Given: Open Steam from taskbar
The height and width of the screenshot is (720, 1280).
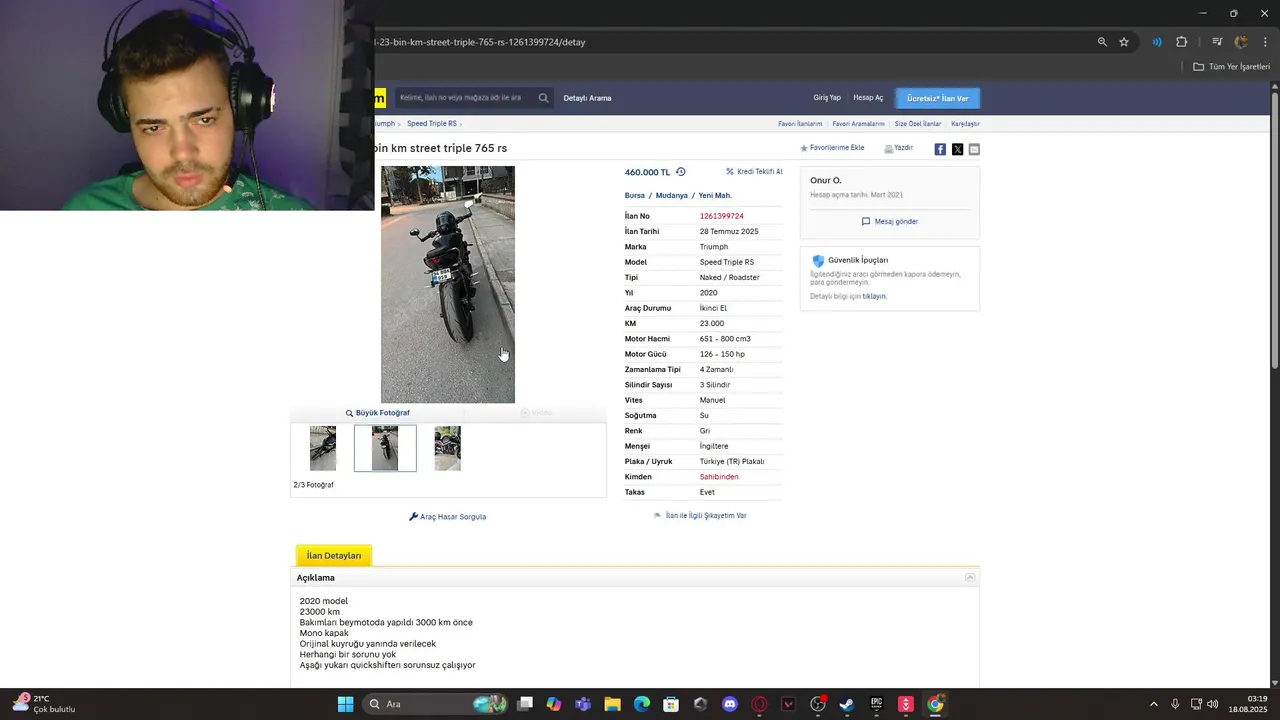Looking at the screenshot, I should pyautogui.click(x=847, y=704).
